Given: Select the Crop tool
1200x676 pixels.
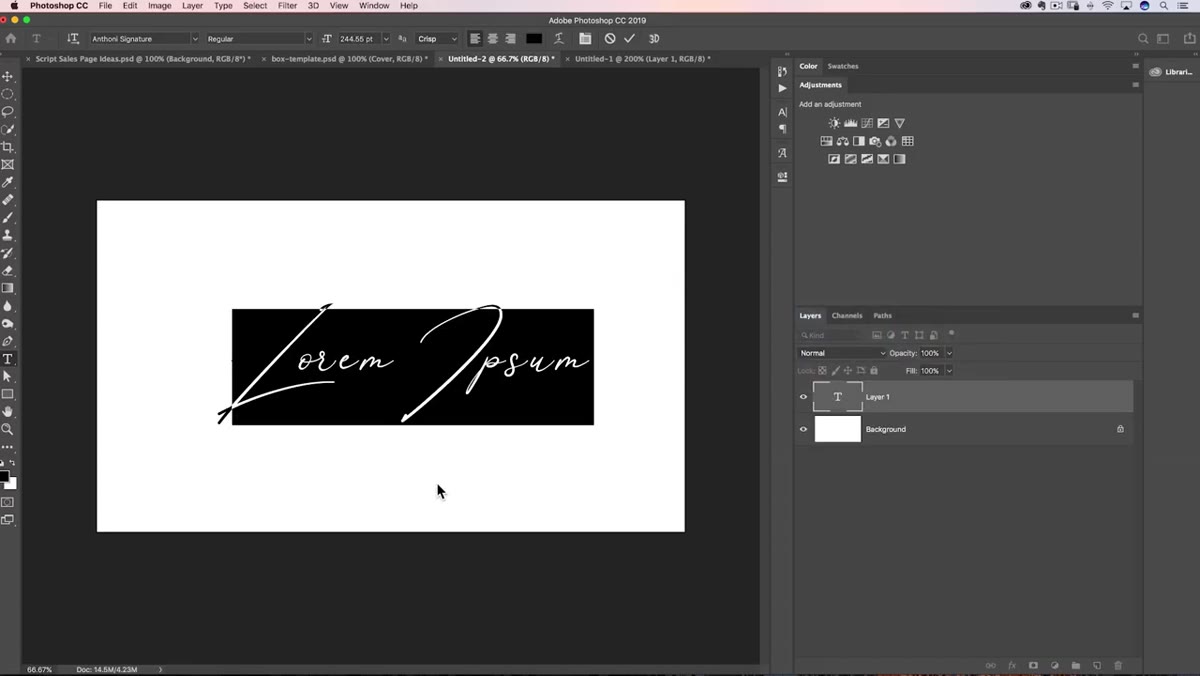Looking at the screenshot, I should 8,147.
